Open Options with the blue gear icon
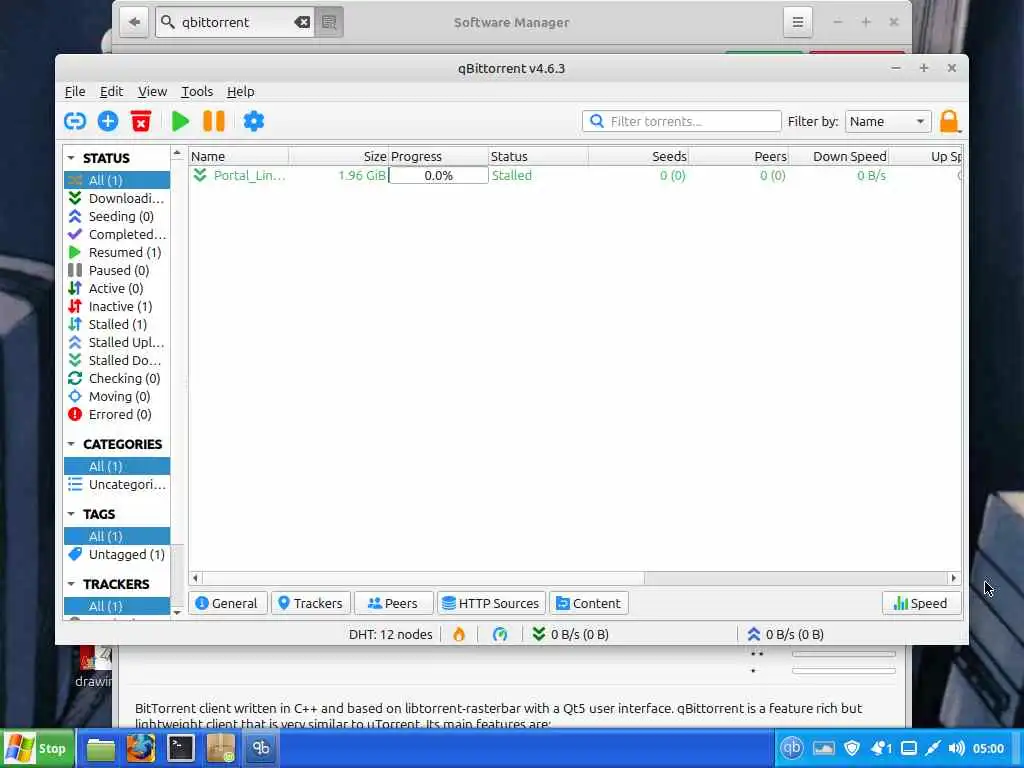 pos(253,121)
